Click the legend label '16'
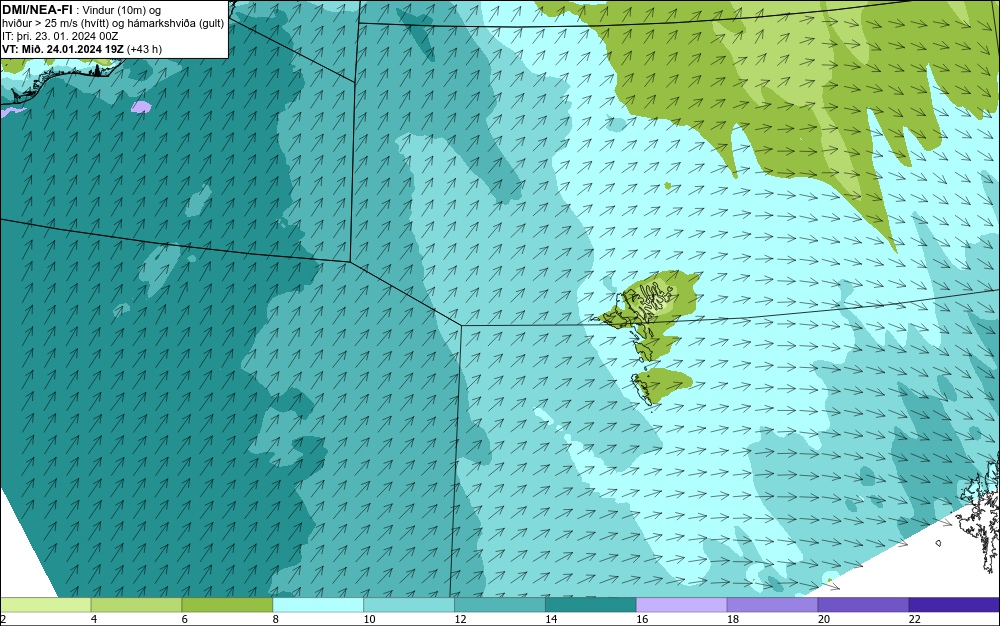 pos(642,619)
